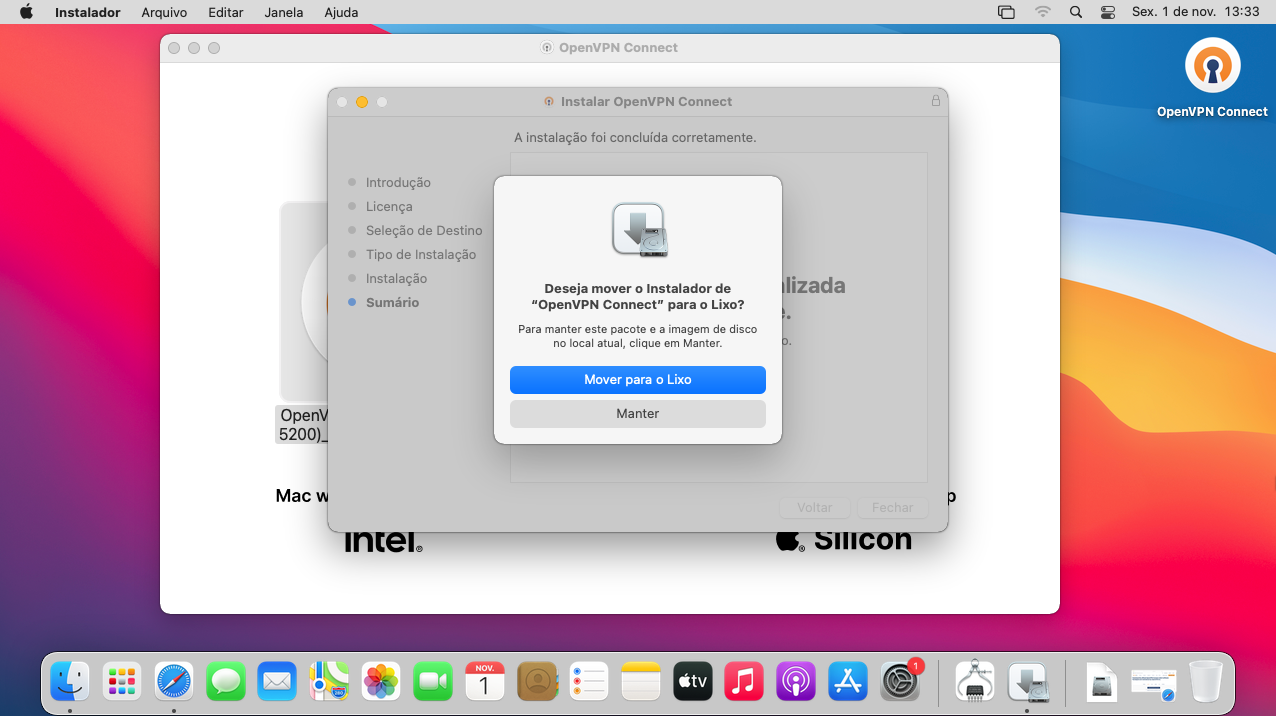Viewport: 1276px width, 716px height.
Task: Open the Janela menu
Action: 284,12
